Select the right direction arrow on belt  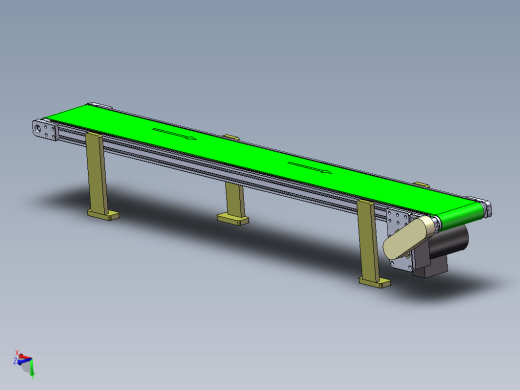[x=310, y=168]
